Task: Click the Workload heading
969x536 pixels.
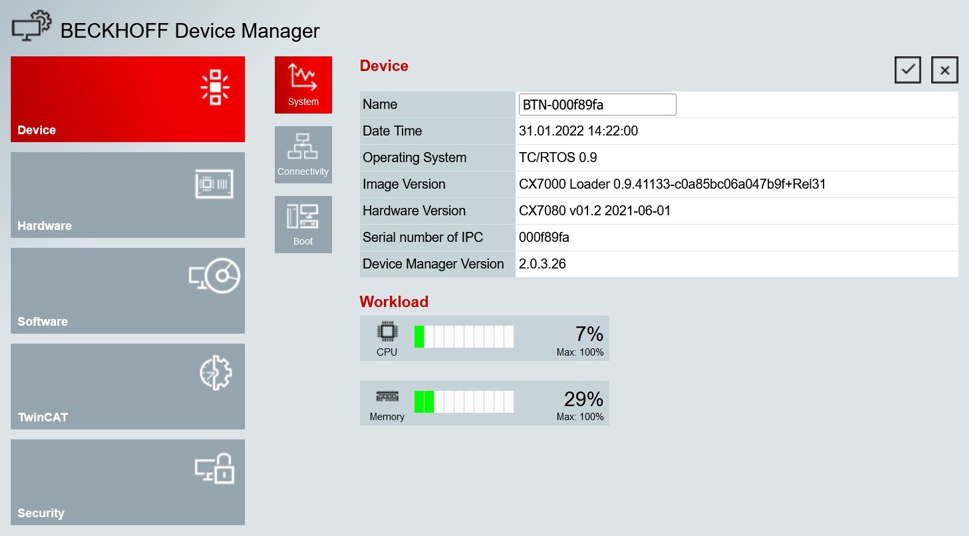Action: (x=394, y=302)
